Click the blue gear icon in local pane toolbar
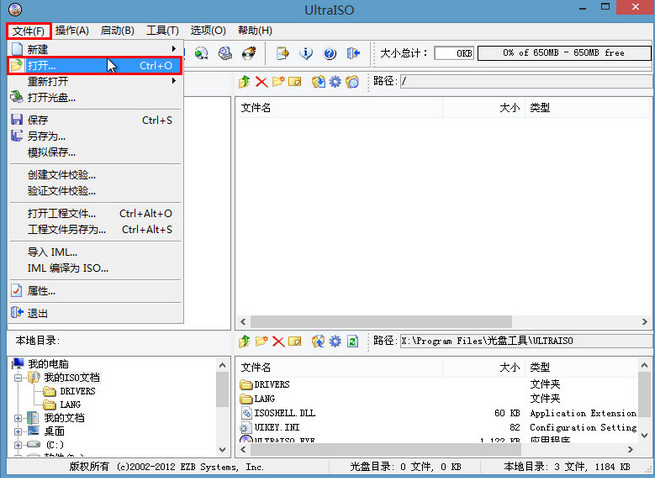The image size is (655, 478). [x=335, y=341]
